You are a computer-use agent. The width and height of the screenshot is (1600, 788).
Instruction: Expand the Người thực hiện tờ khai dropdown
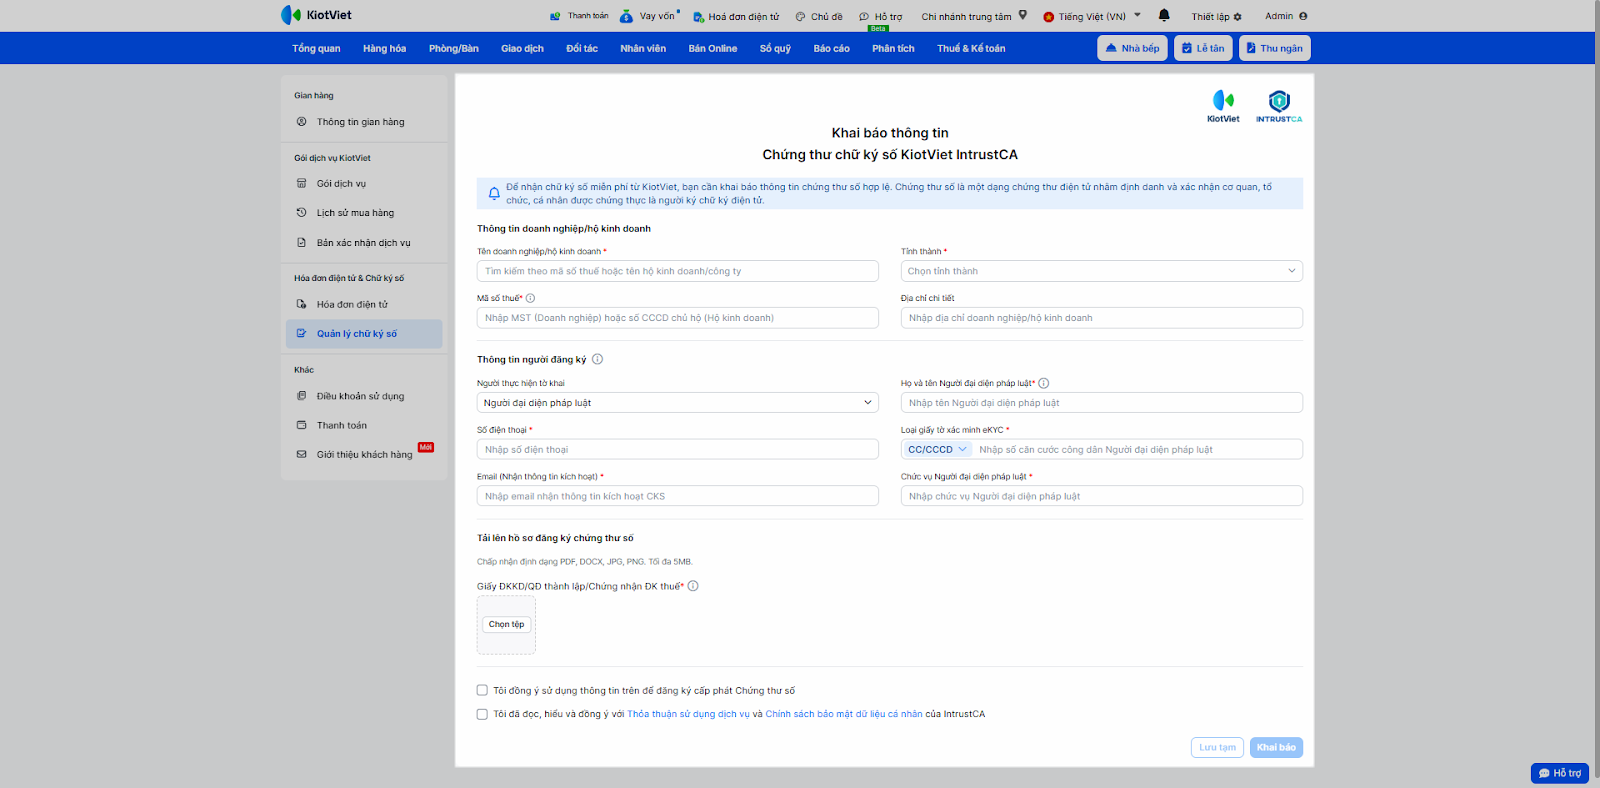click(678, 403)
